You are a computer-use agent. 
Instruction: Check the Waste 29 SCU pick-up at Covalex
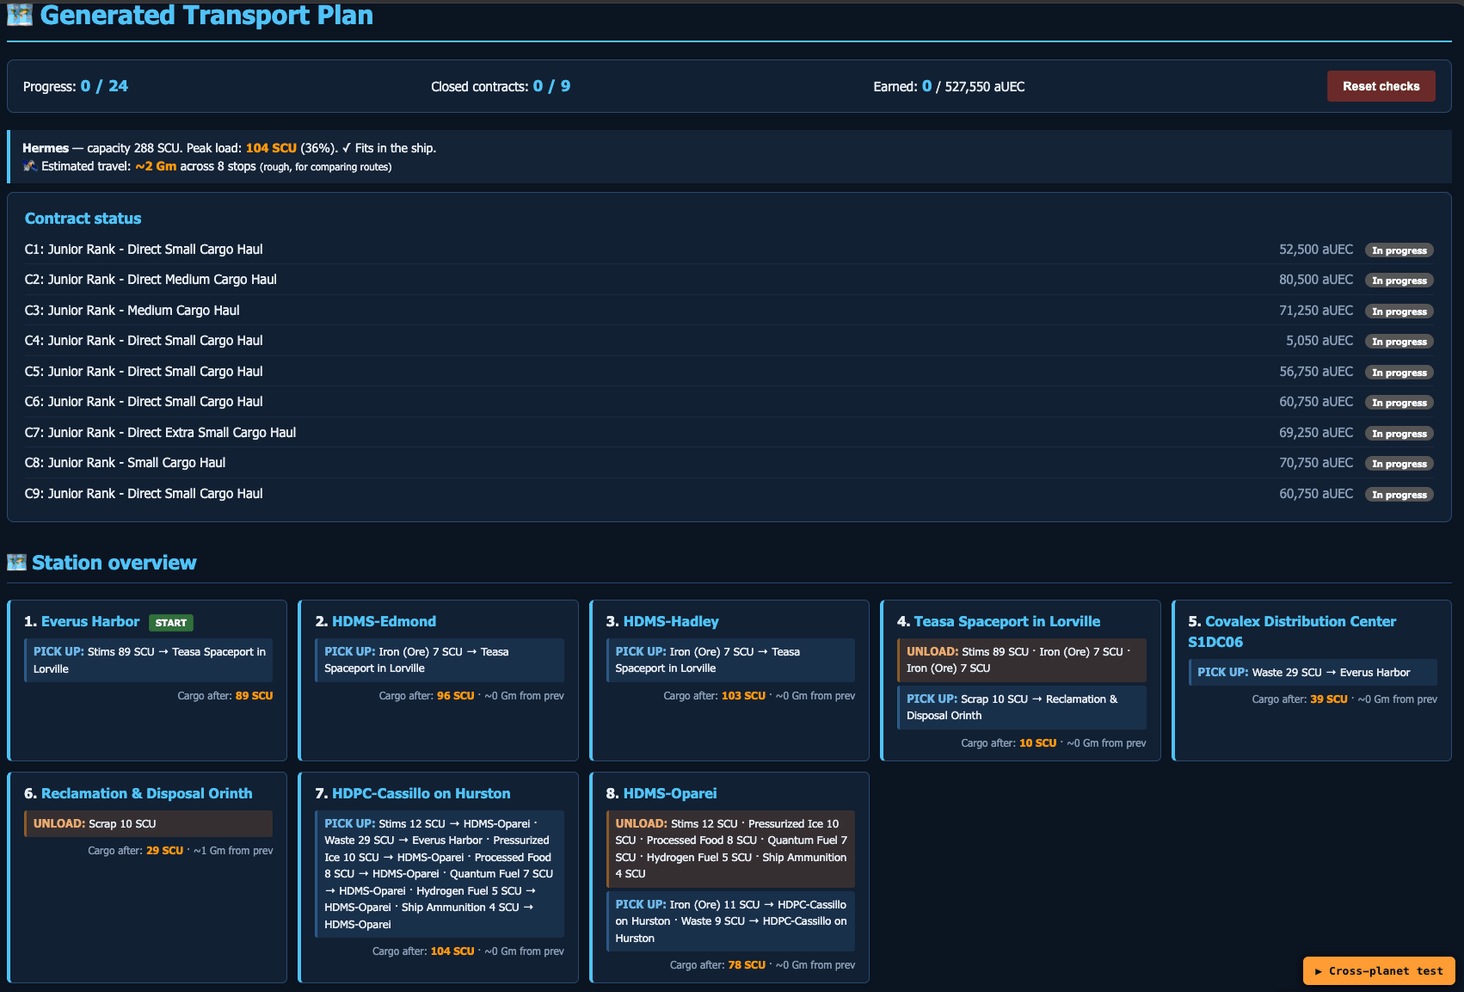click(x=1312, y=672)
